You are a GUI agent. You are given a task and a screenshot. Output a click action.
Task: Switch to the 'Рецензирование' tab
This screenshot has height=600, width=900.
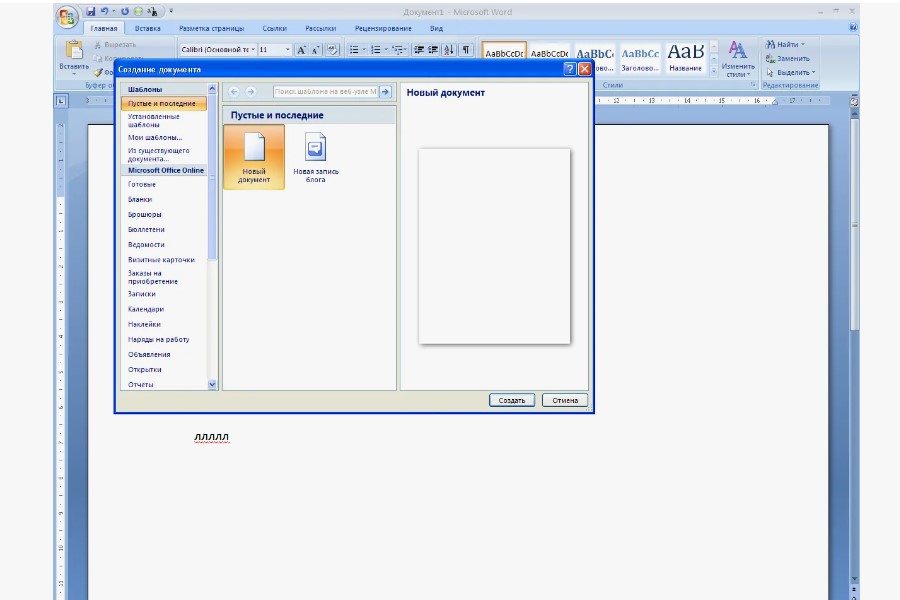coord(382,28)
